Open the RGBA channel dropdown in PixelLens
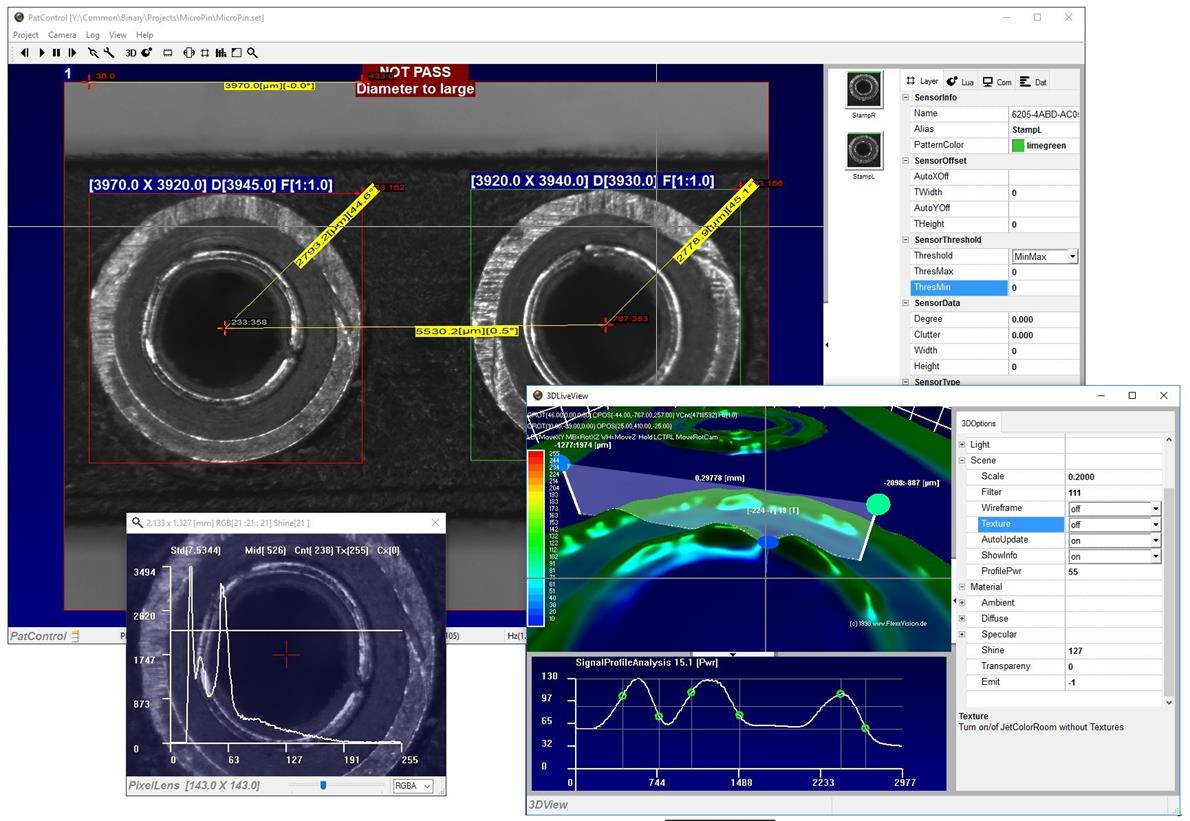 413,785
